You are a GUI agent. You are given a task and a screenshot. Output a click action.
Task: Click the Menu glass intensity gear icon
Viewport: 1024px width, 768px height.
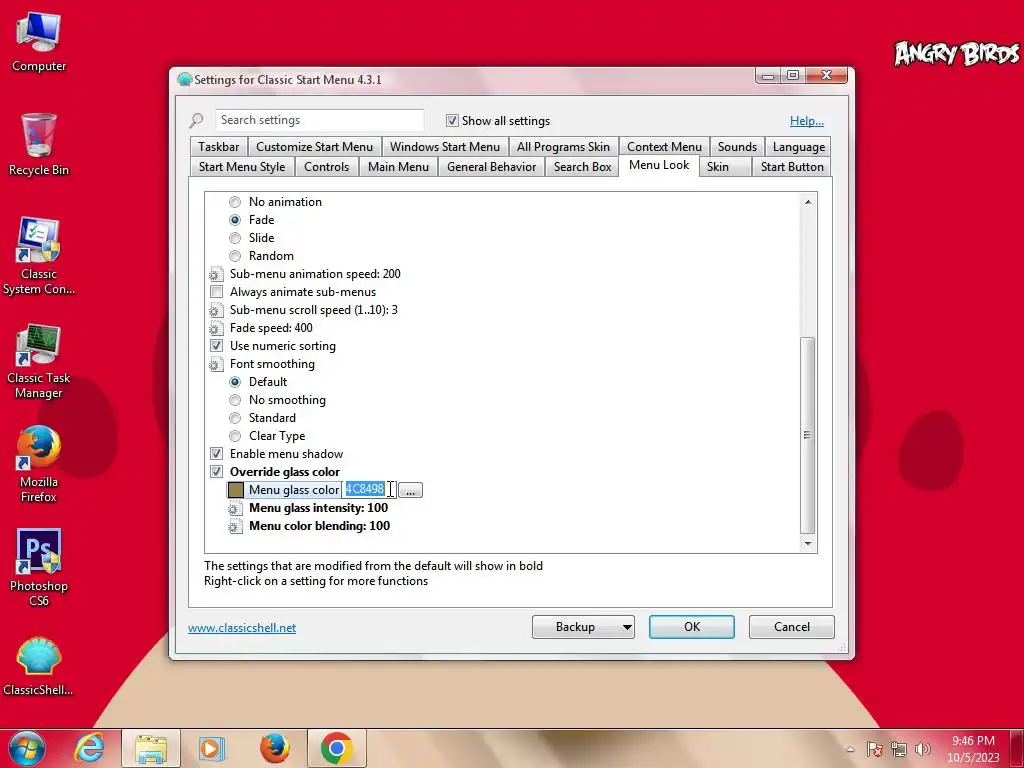235,508
